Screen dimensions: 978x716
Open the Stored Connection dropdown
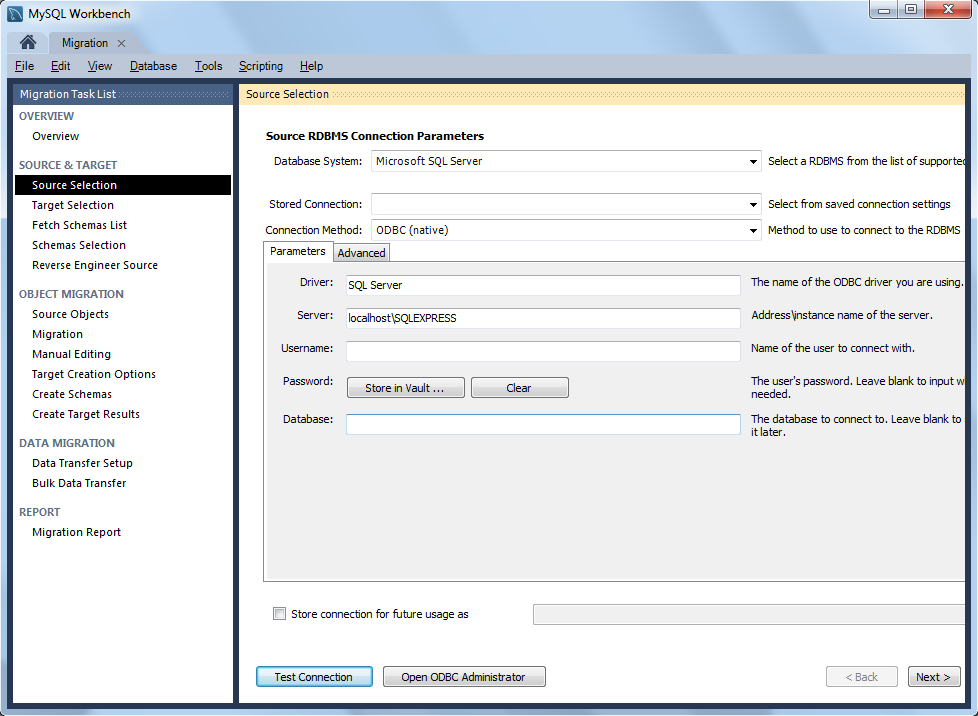point(753,205)
